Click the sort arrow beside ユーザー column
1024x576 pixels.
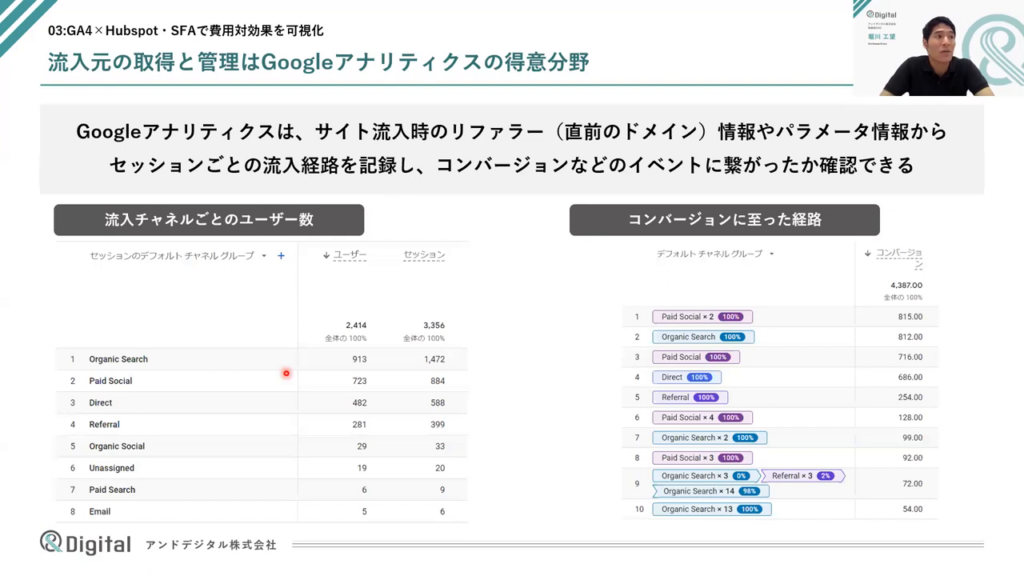tap(326, 256)
